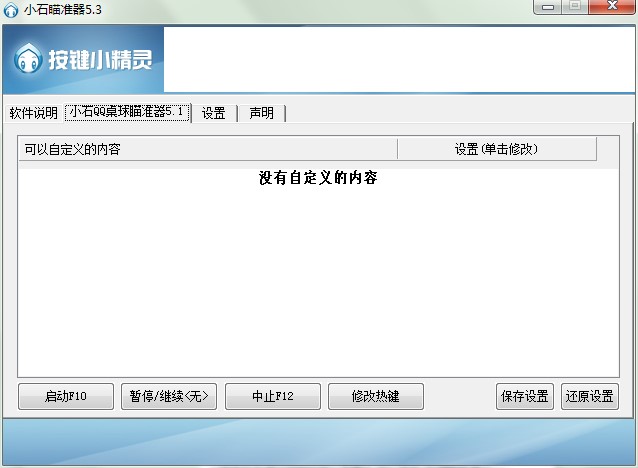
Task: Close the 小石瞄准器5.3 window
Action: coord(612,7)
